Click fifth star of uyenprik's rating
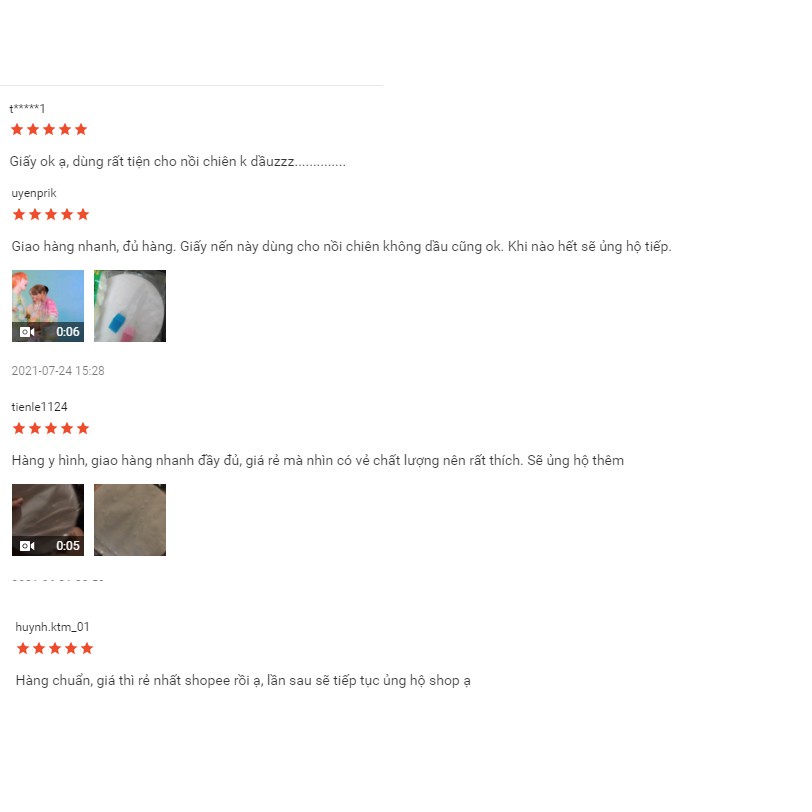Viewport: 812px width, 812px height. [83, 214]
